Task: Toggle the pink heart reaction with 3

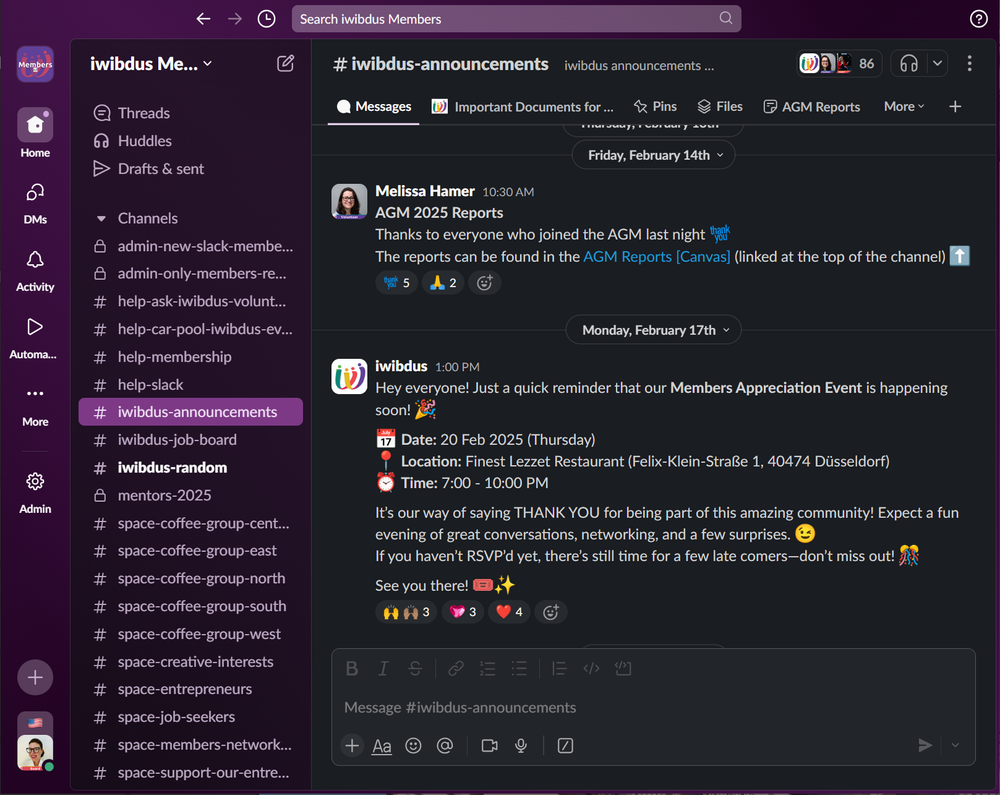Action: [463, 612]
